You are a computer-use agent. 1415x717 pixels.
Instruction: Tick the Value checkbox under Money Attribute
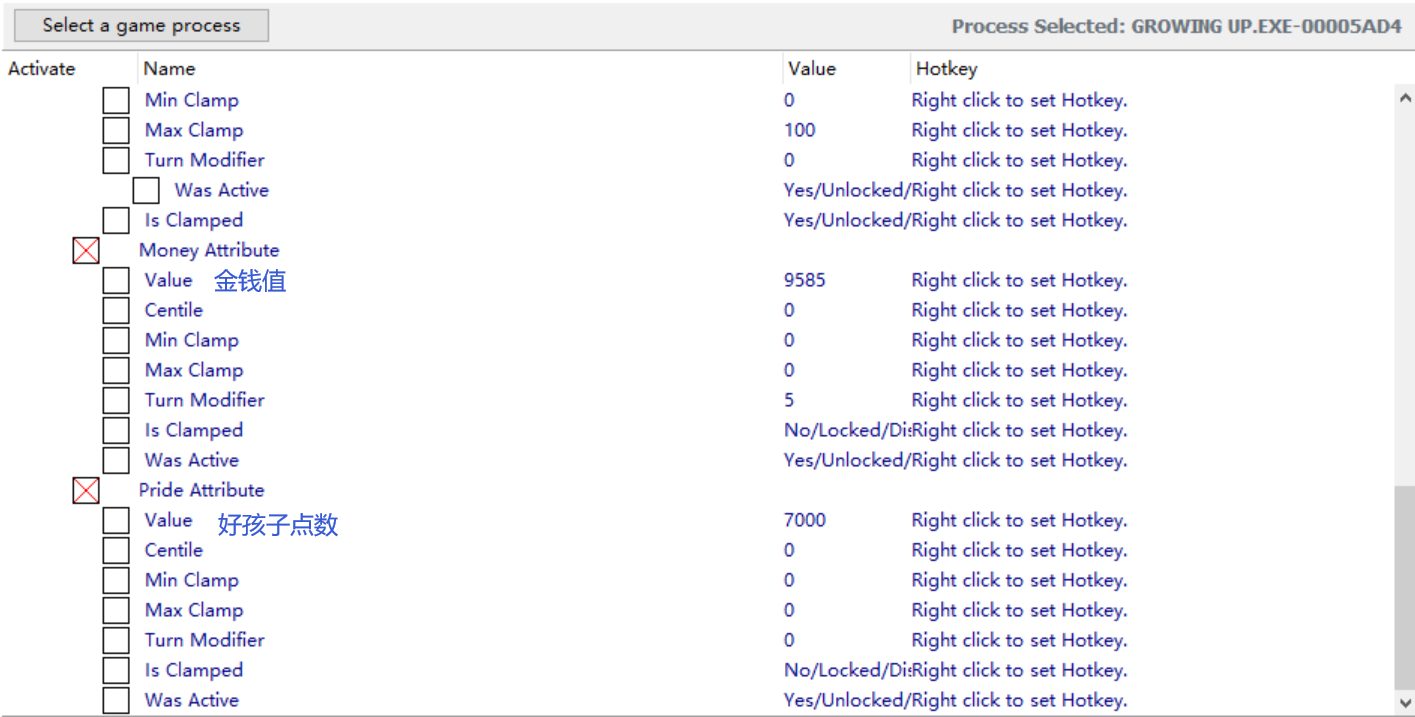coord(116,281)
